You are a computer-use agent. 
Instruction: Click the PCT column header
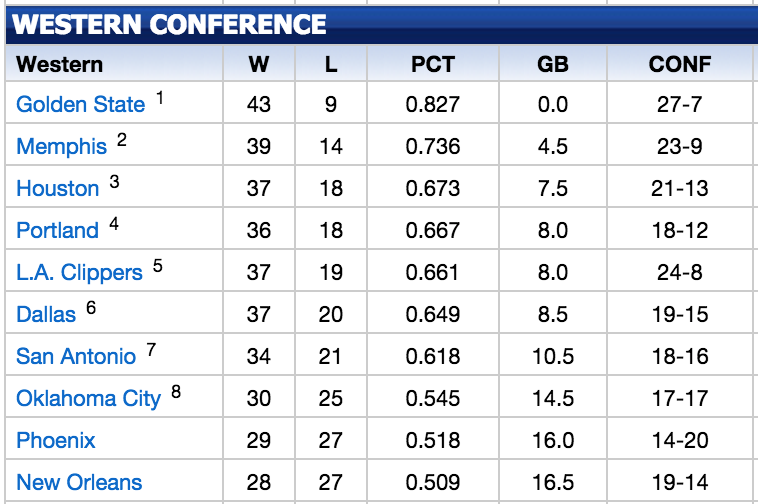point(433,65)
